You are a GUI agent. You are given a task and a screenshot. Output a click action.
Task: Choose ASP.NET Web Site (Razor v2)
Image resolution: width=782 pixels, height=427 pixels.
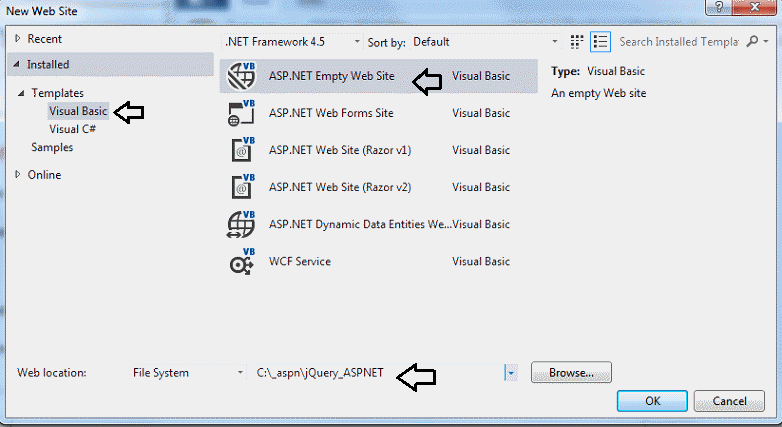pyautogui.click(x=379, y=187)
